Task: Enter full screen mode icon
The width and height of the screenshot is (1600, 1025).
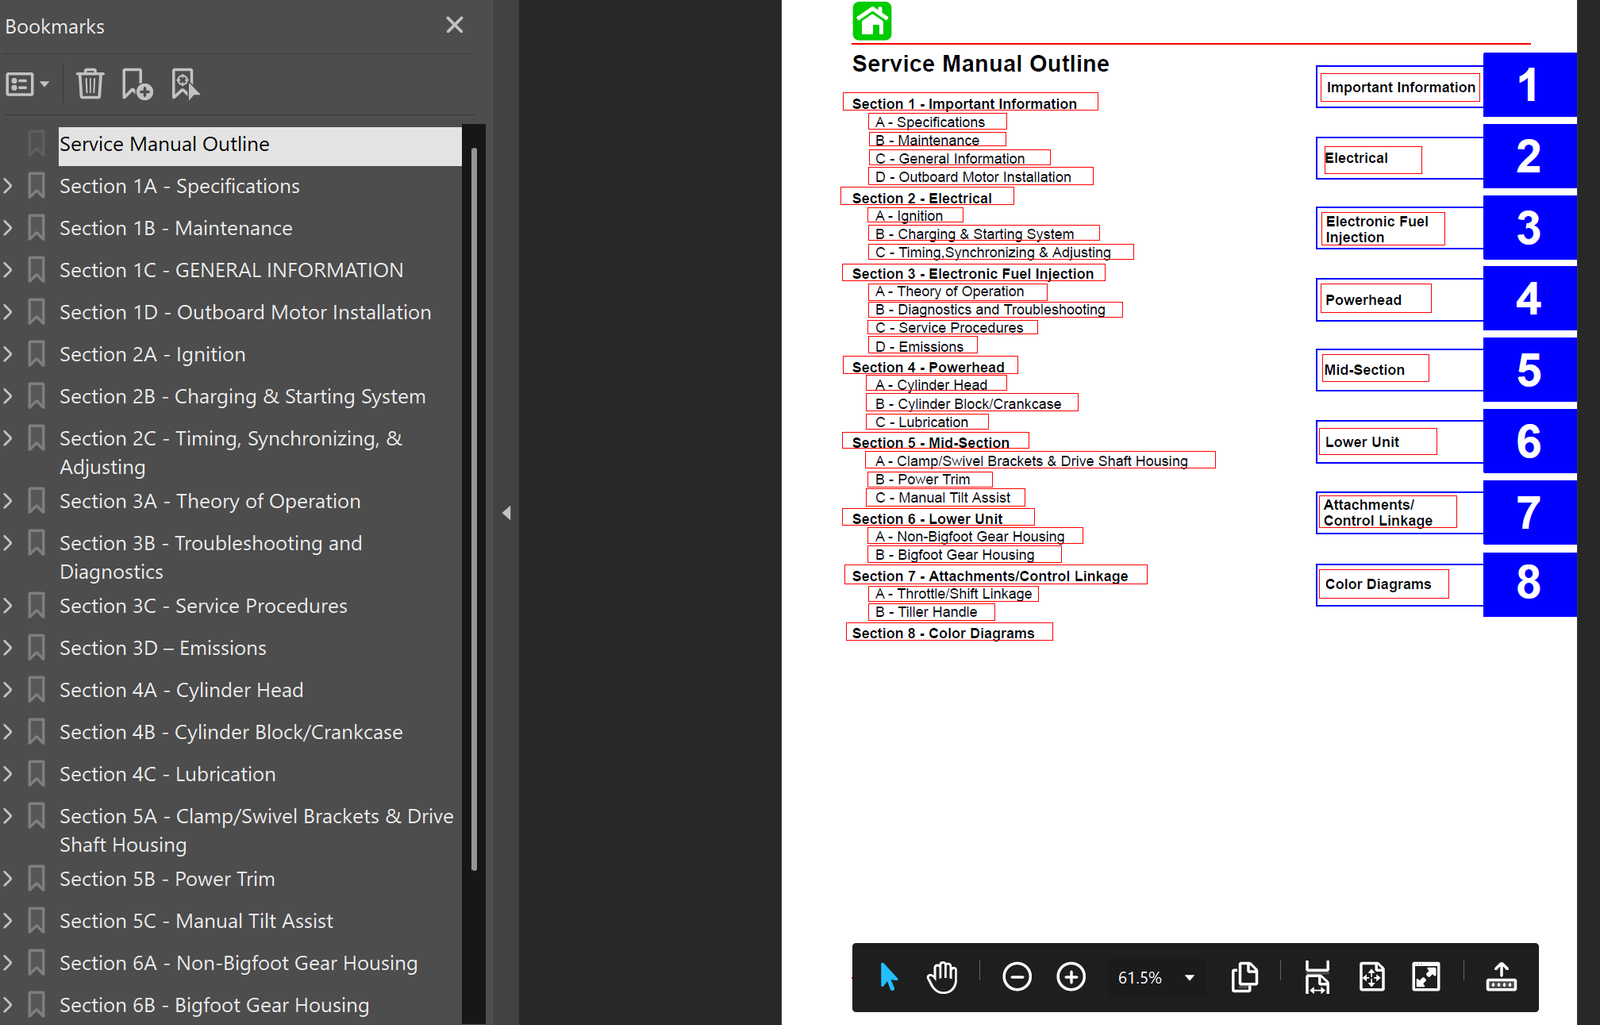Action: pyautogui.click(x=1426, y=977)
